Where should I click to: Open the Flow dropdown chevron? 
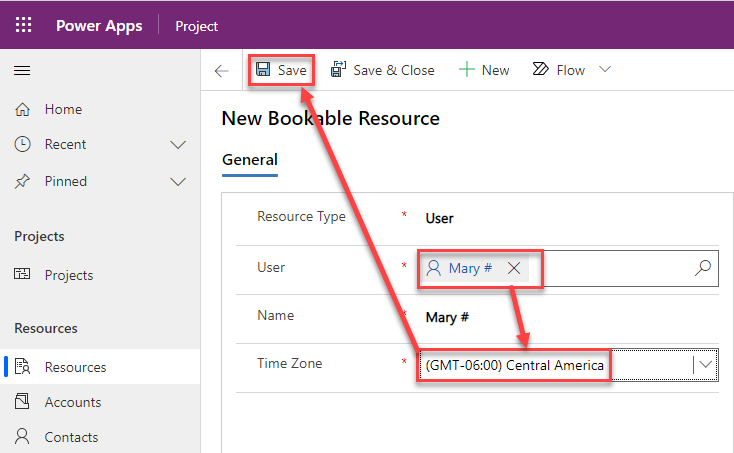pos(604,70)
